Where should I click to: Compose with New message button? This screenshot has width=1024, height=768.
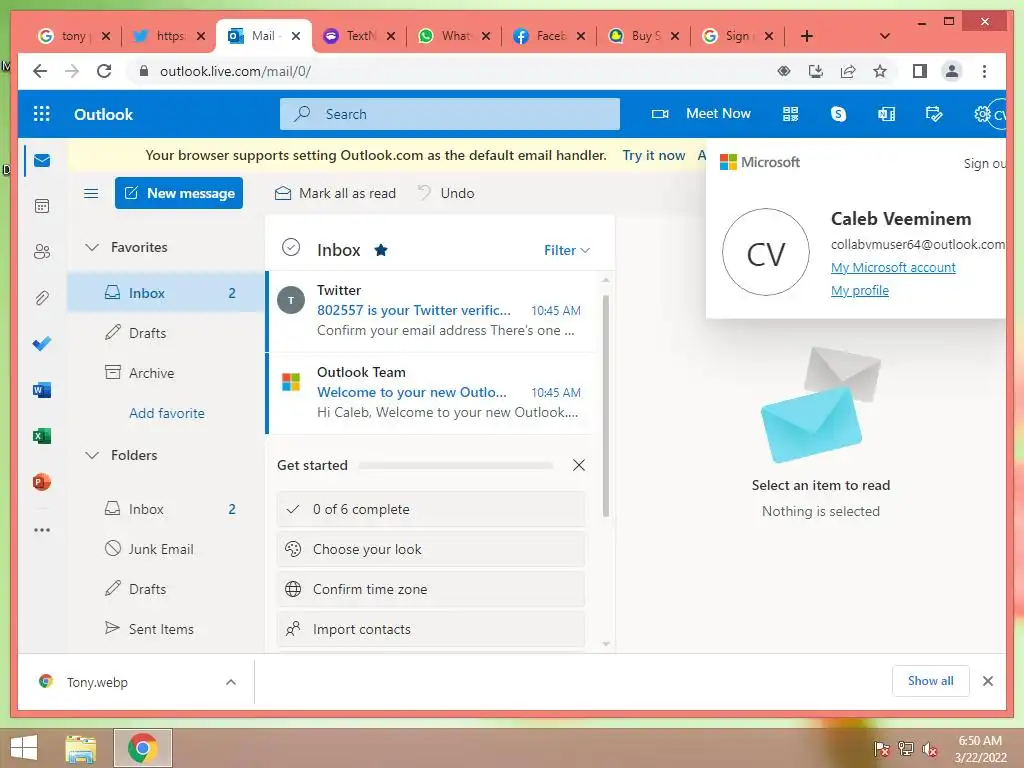[179, 193]
